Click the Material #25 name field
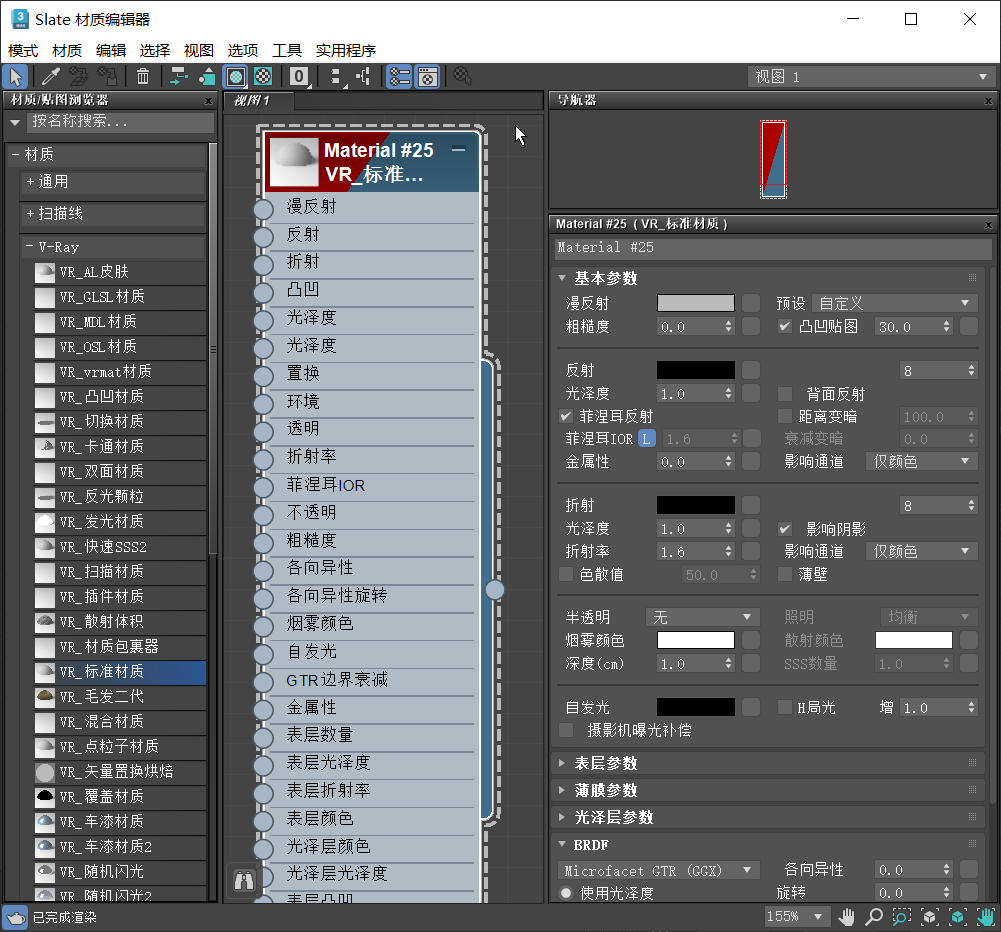1001x932 pixels. pyautogui.click(x=773, y=248)
